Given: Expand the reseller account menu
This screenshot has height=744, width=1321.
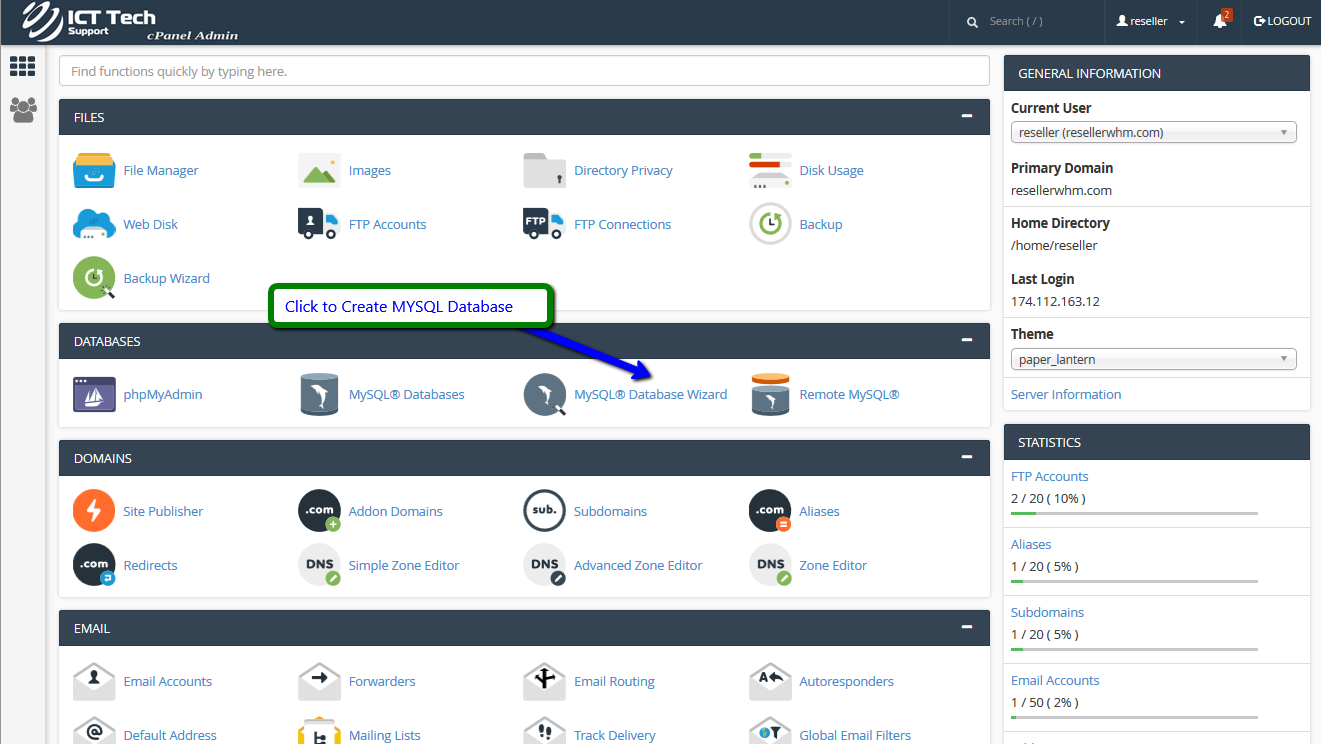Looking at the screenshot, I should point(1151,21).
